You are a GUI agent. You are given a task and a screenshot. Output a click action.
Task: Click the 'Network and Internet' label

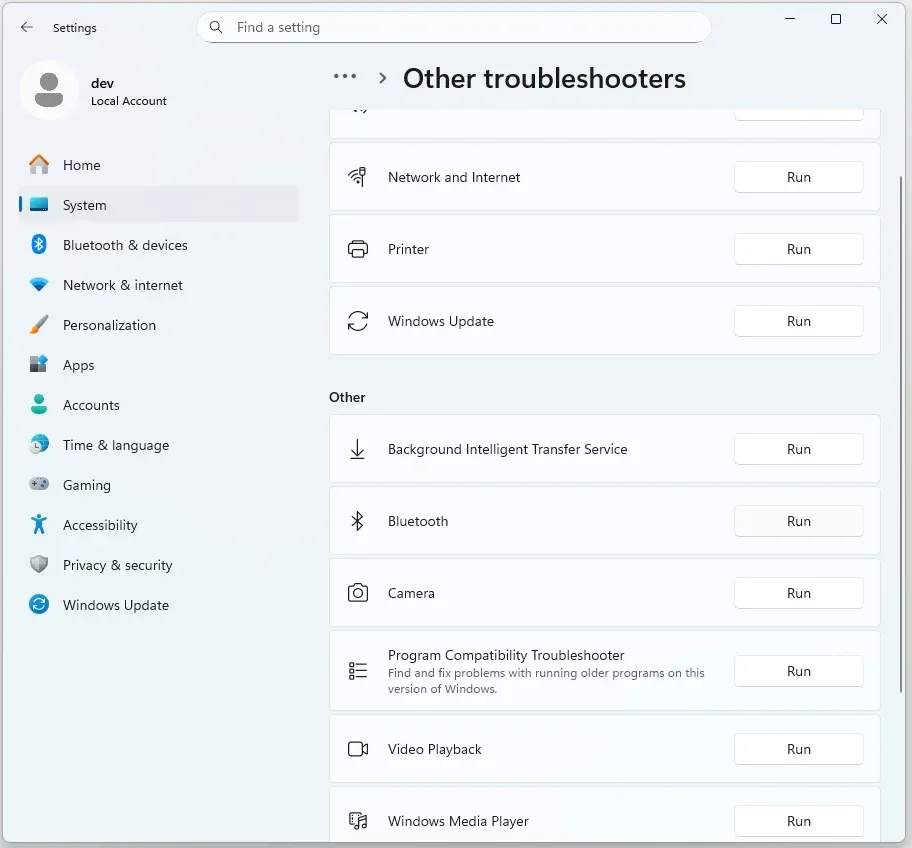pos(454,177)
